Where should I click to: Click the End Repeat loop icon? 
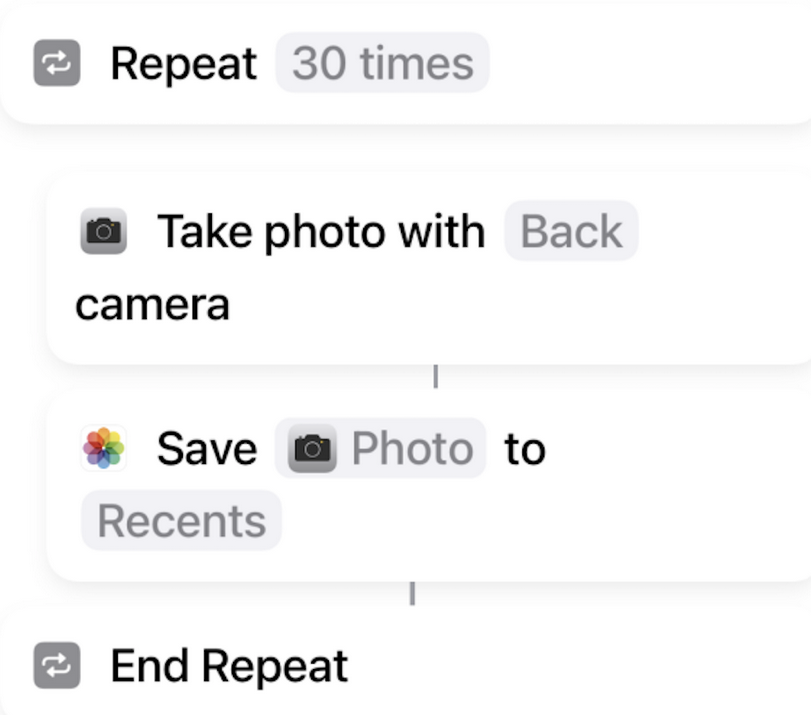[x=56, y=666]
